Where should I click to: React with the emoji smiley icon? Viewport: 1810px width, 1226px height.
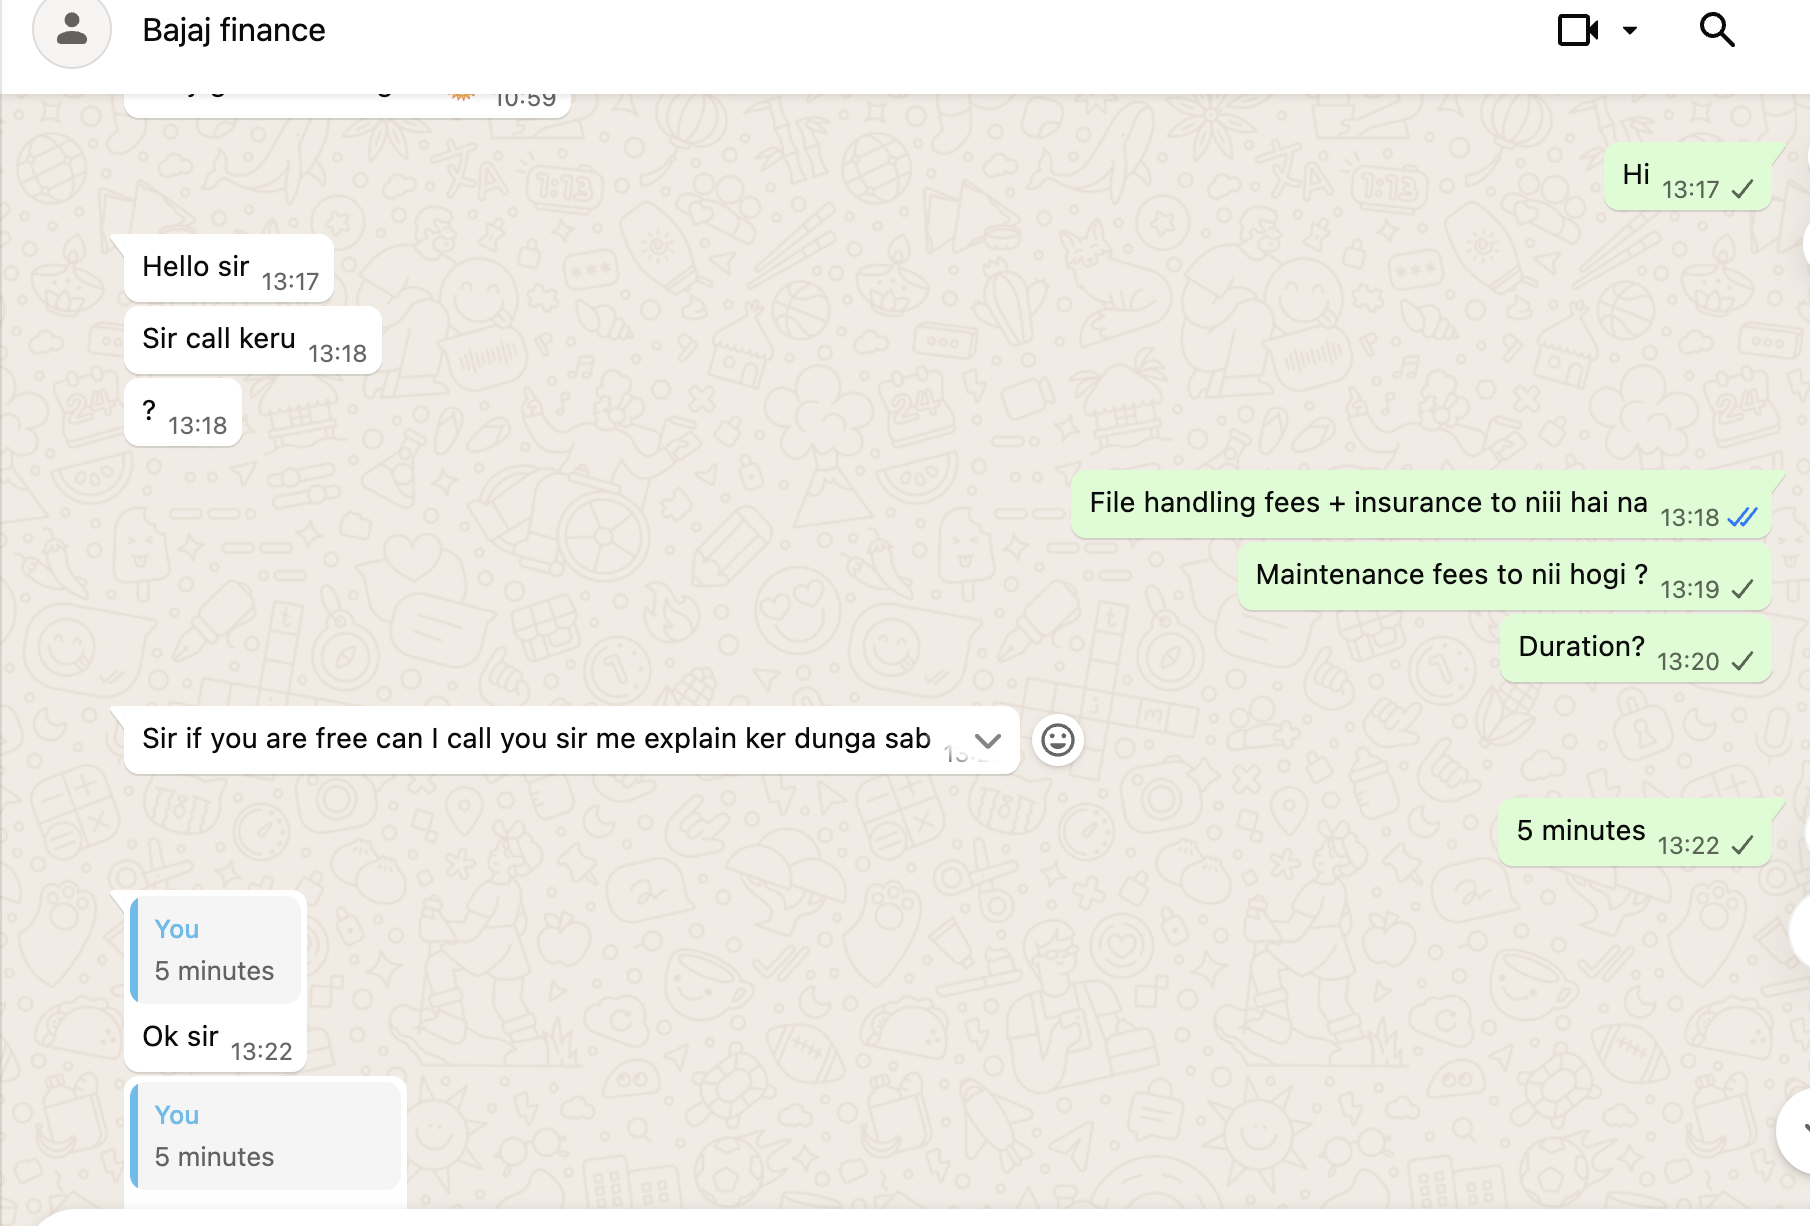pyautogui.click(x=1057, y=740)
